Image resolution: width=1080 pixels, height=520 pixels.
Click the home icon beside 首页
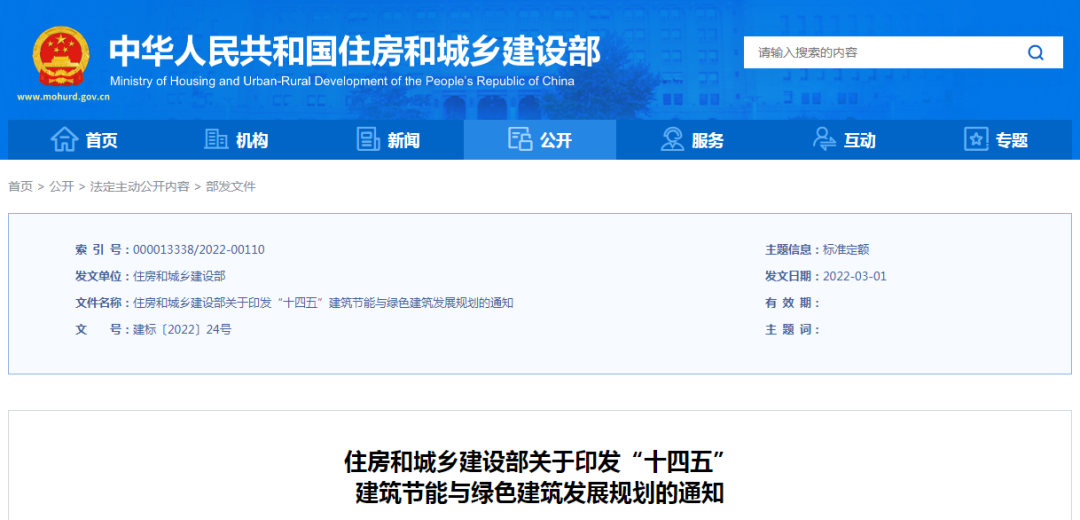pyautogui.click(x=64, y=140)
